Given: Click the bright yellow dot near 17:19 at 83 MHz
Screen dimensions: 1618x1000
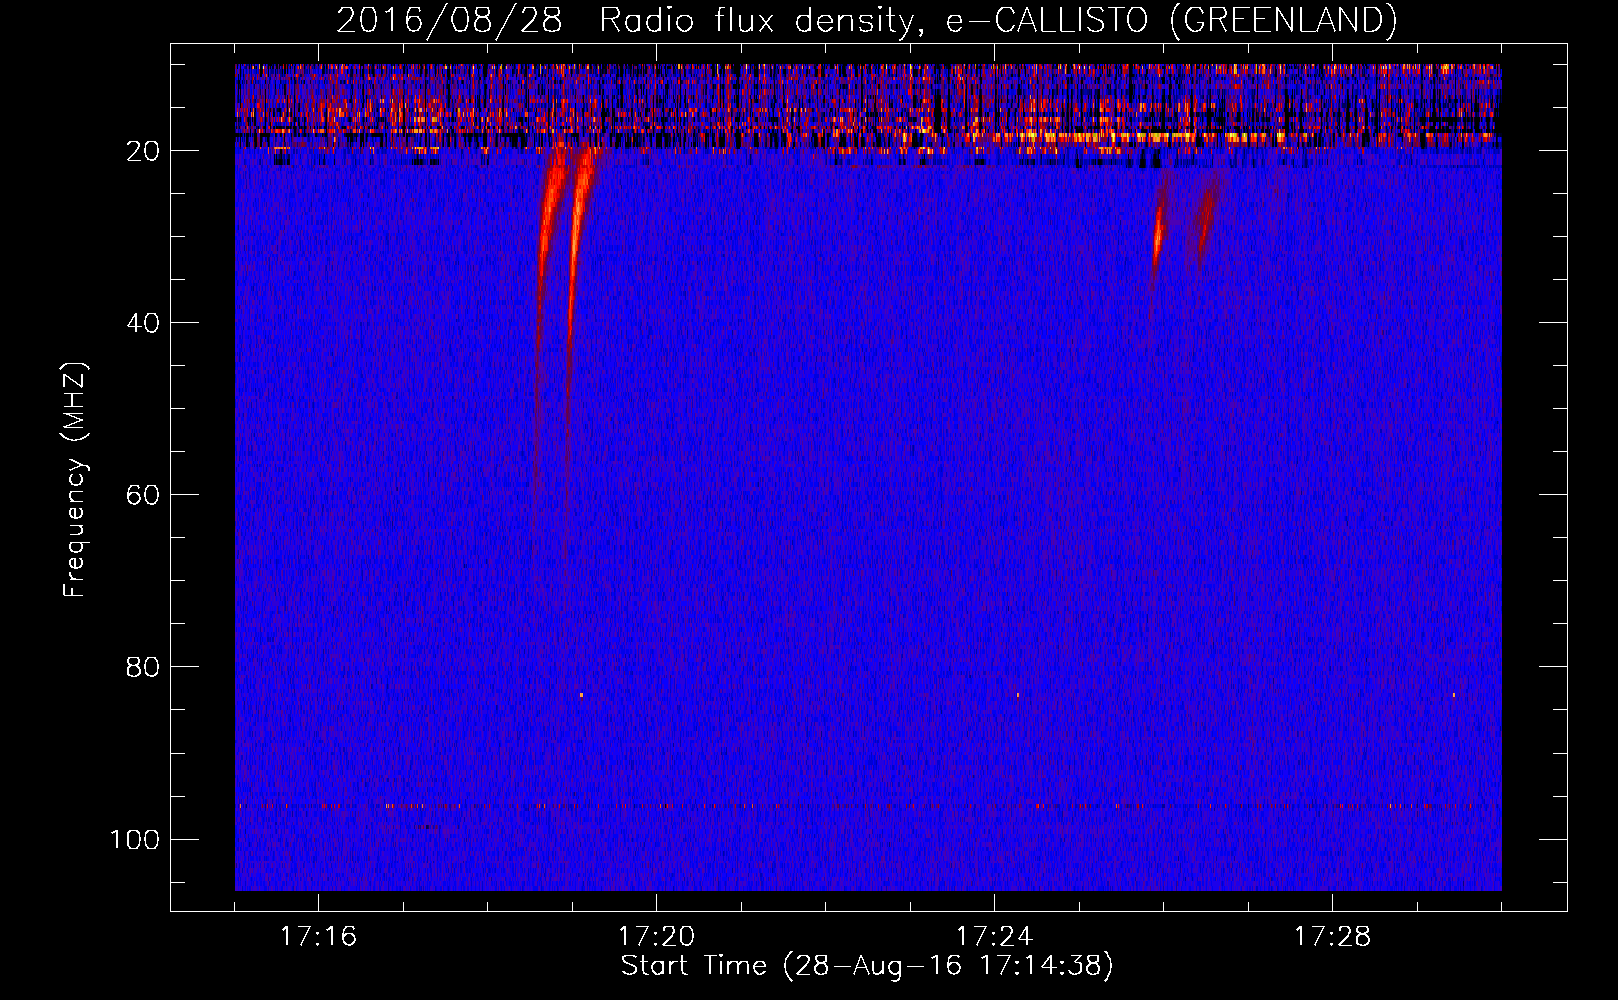Looking at the screenshot, I should pos(581,694).
